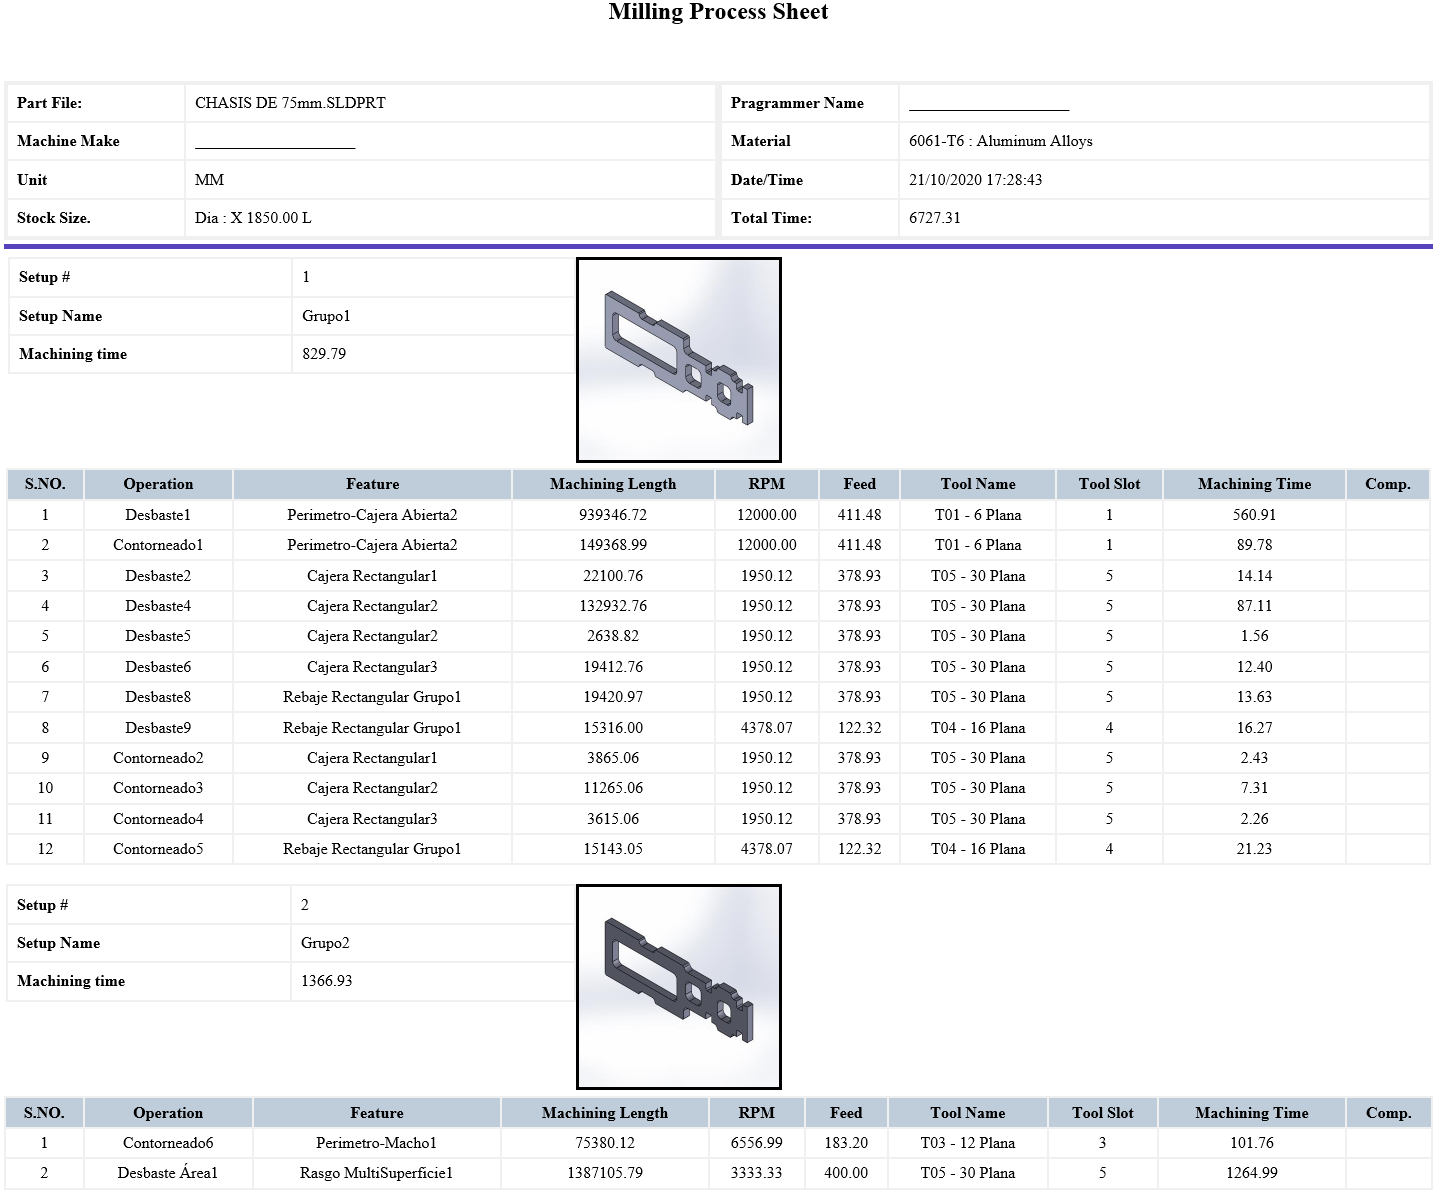The width and height of the screenshot is (1437, 1193).
Task: Click the Setup 1 part thumbnail image
Action: coord(678,360)
